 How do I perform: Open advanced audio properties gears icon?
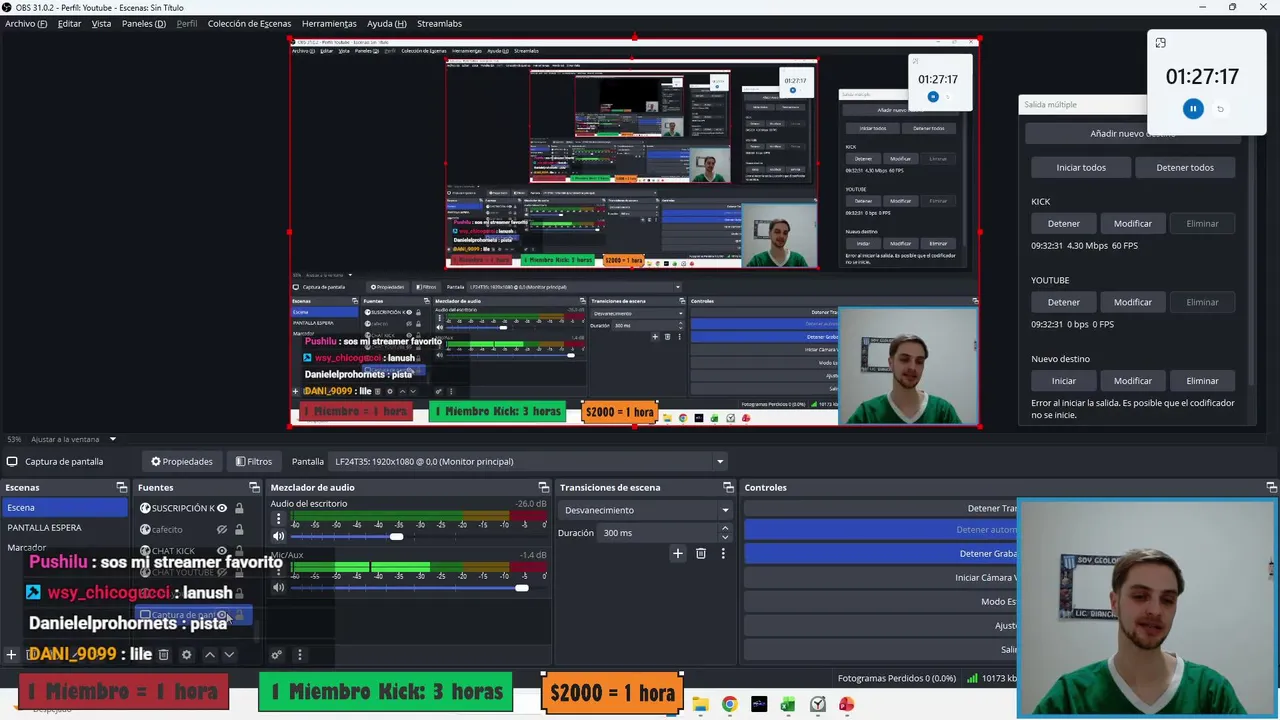pos(277,655)
